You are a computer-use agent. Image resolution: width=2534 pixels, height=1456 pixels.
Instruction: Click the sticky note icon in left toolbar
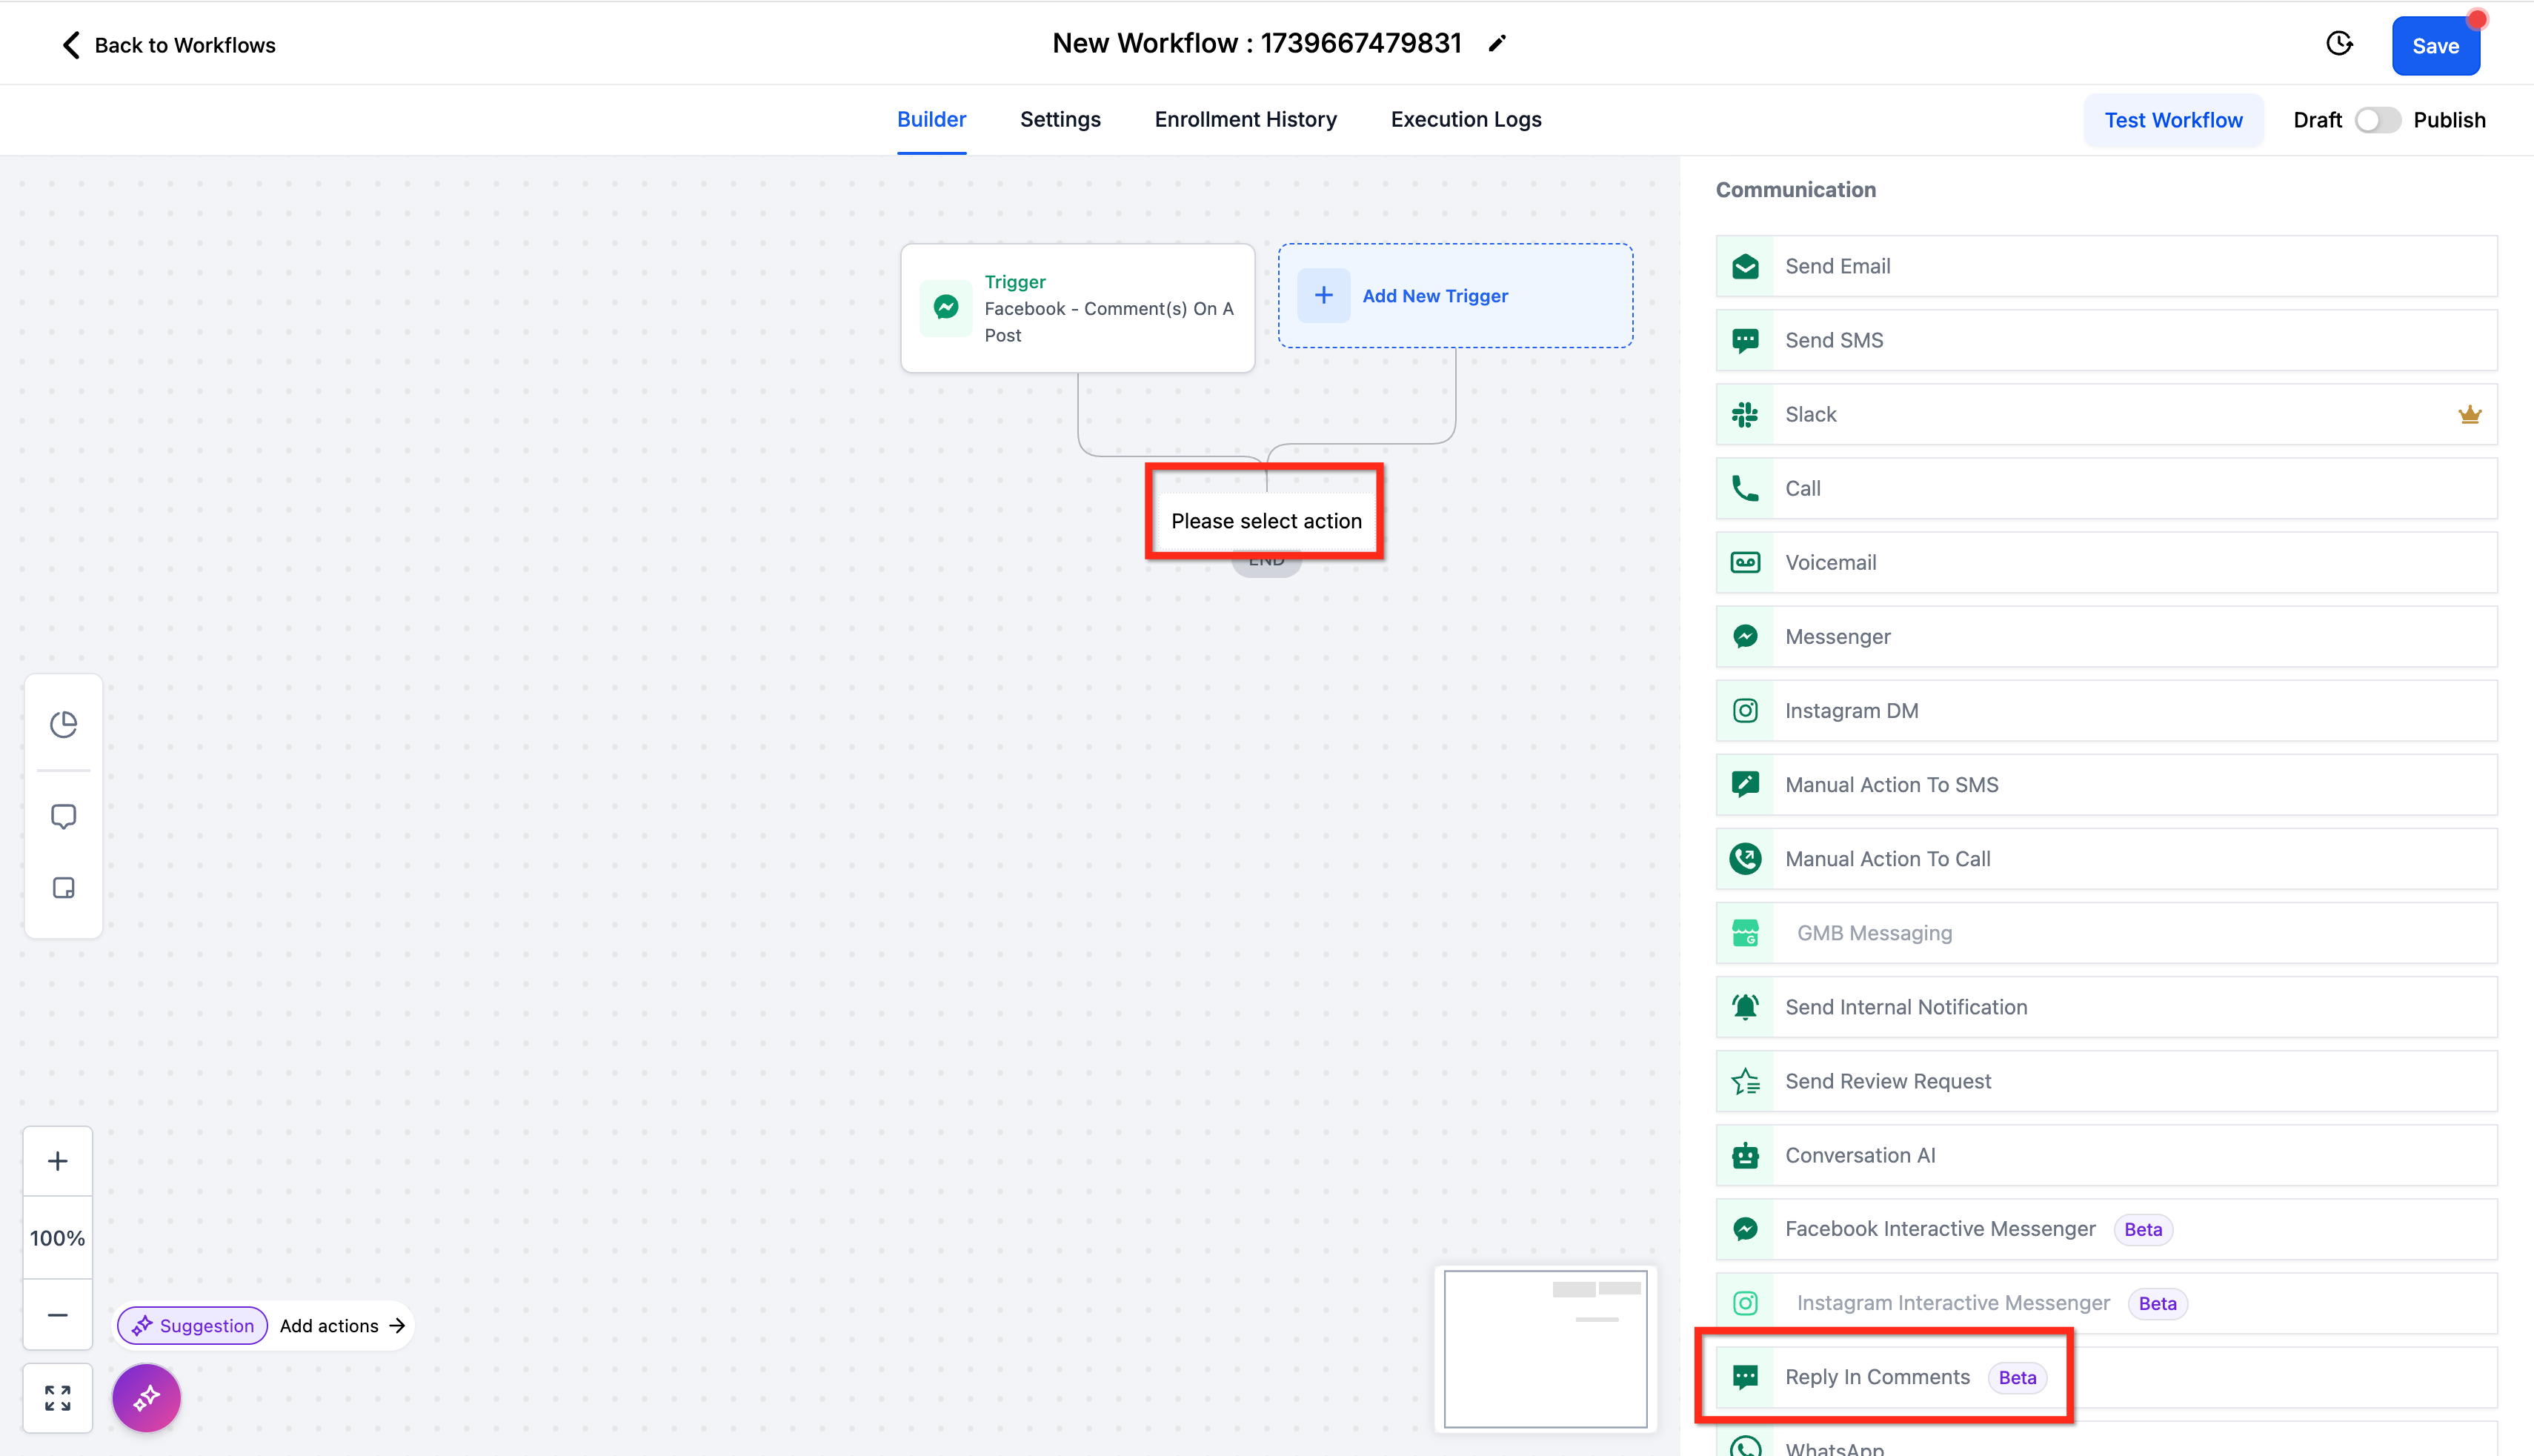coord(63,888)
